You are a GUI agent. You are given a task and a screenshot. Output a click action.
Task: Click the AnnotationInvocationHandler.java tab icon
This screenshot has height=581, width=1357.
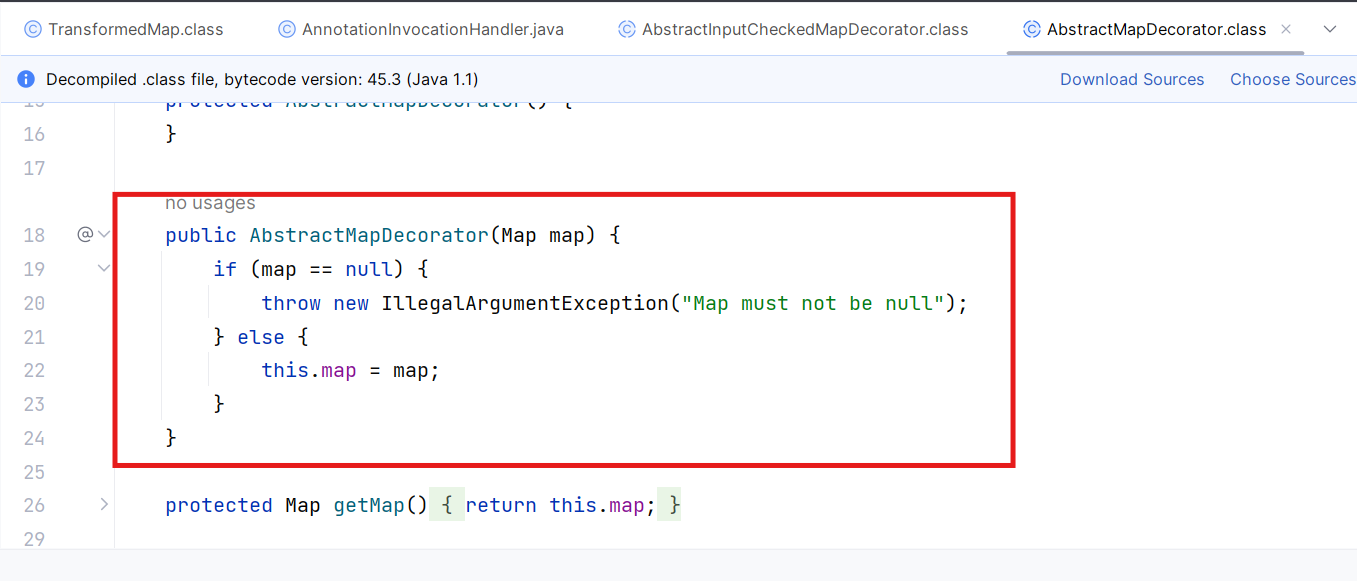287,29
